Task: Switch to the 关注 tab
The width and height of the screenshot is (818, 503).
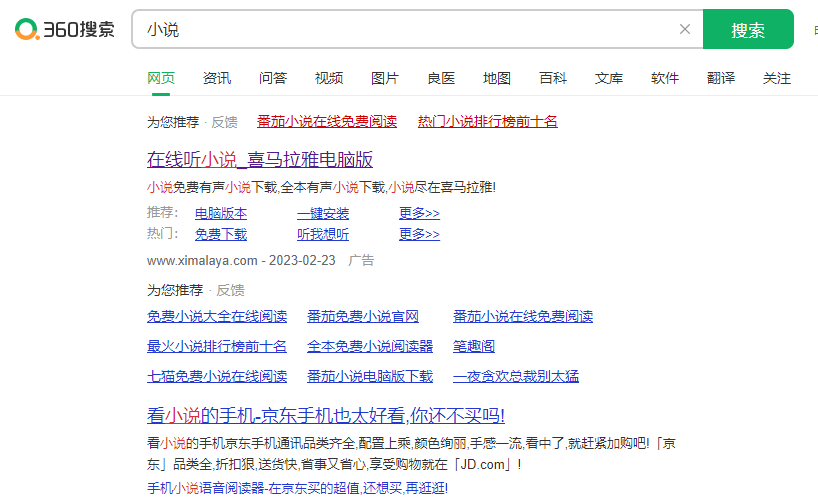Action: (x=777, y=78)
